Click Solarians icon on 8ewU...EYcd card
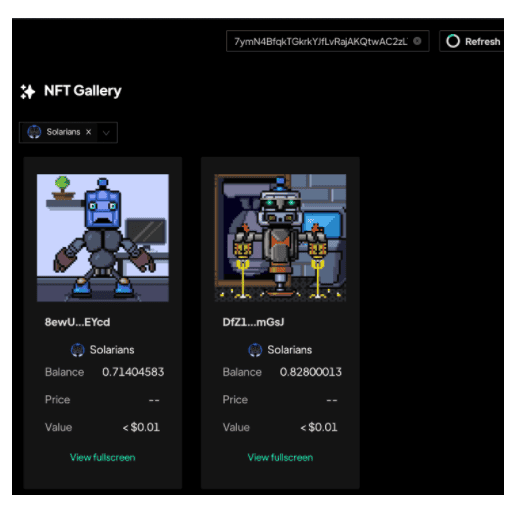The height and width of the screenshot is (505, 518). [x=78, y=350]
